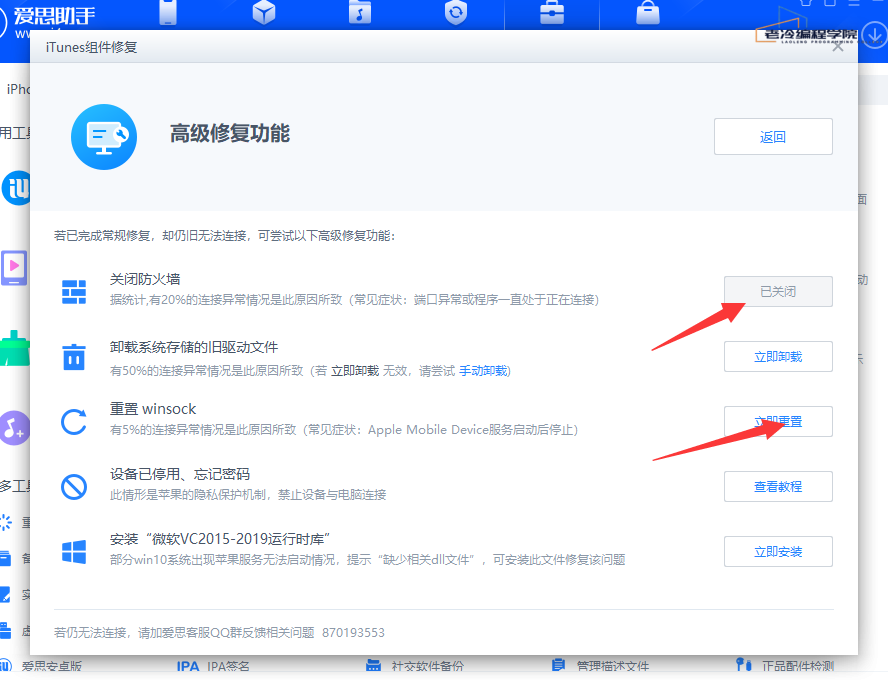Open the device (phone) tab icon in top bar
The width and height of the screenshot is (888, 680).
click(x=168, y=12)
